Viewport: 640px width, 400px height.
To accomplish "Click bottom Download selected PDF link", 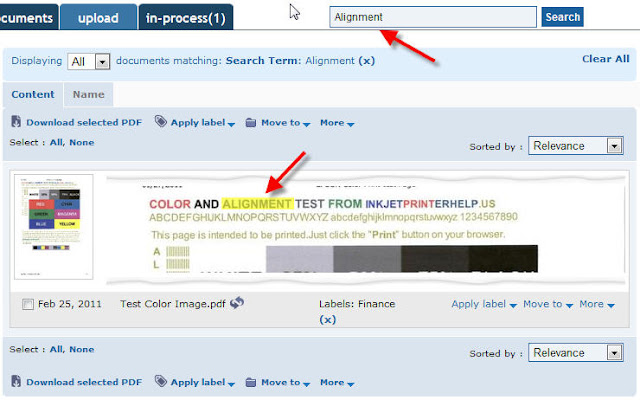I will pos(84,382).
